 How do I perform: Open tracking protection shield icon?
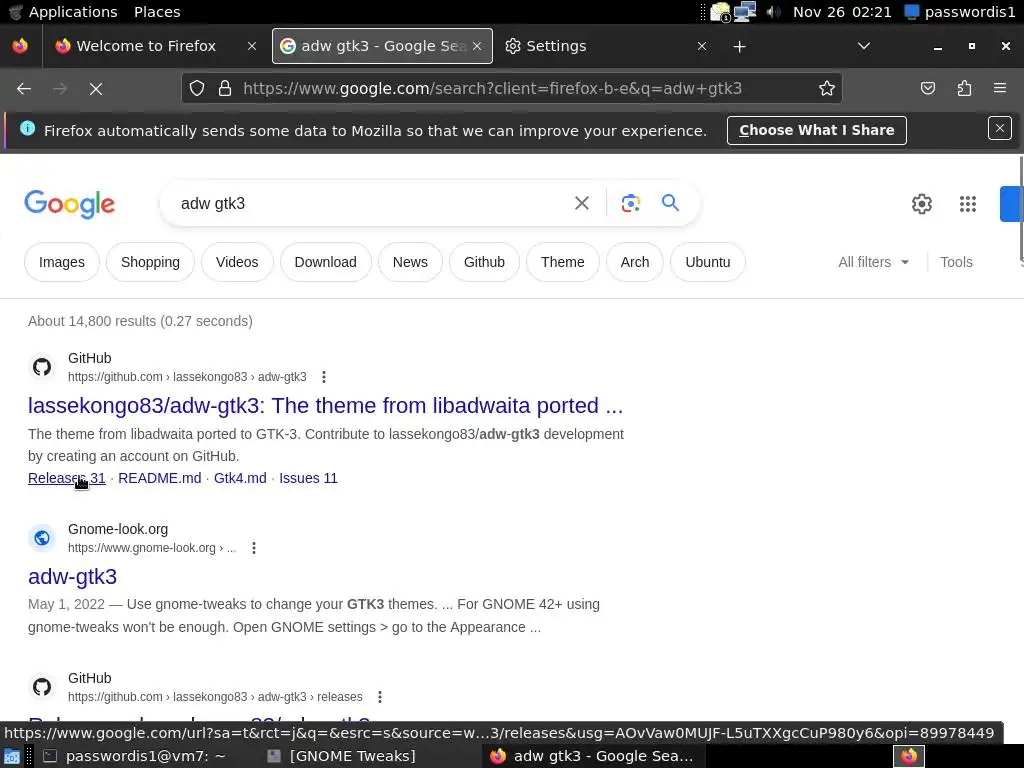(197, 88)
